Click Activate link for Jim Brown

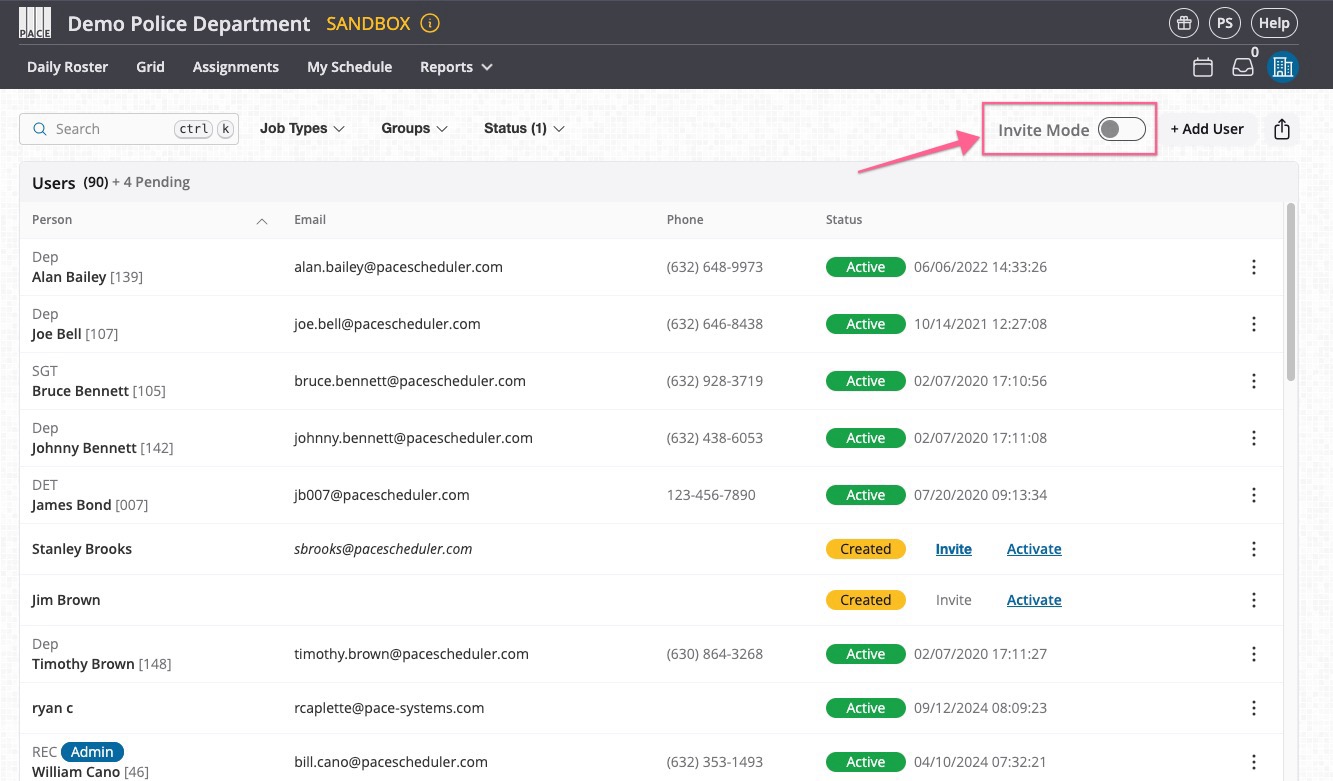(1033, 600)
